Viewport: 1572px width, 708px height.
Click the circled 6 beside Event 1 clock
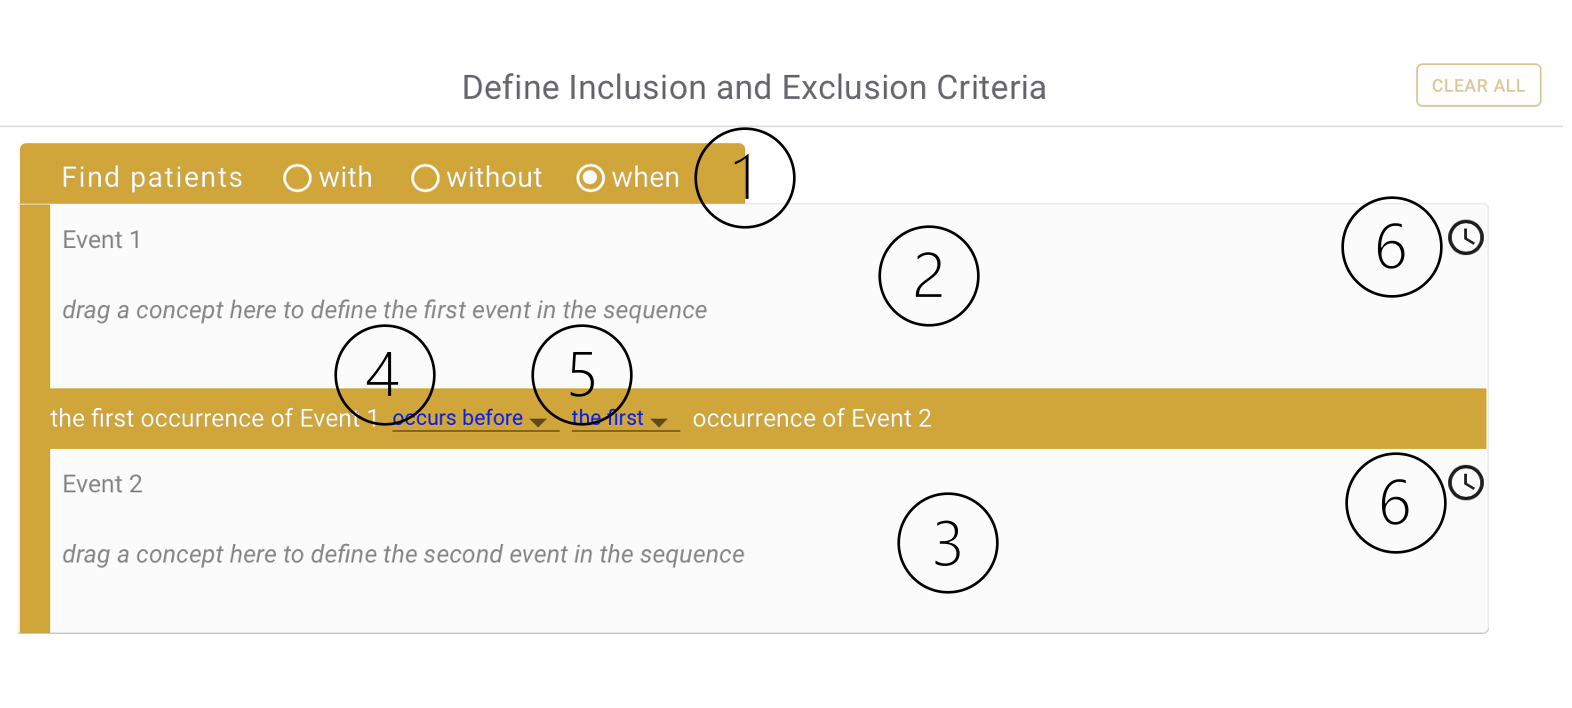(x=1391, y=247)
